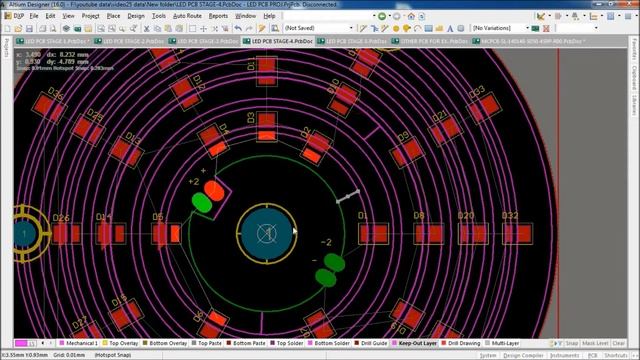This screenshot has width=640, height=360.
Task: Select the Bottom Paste layer tab
Action: [x=246, y=343]
